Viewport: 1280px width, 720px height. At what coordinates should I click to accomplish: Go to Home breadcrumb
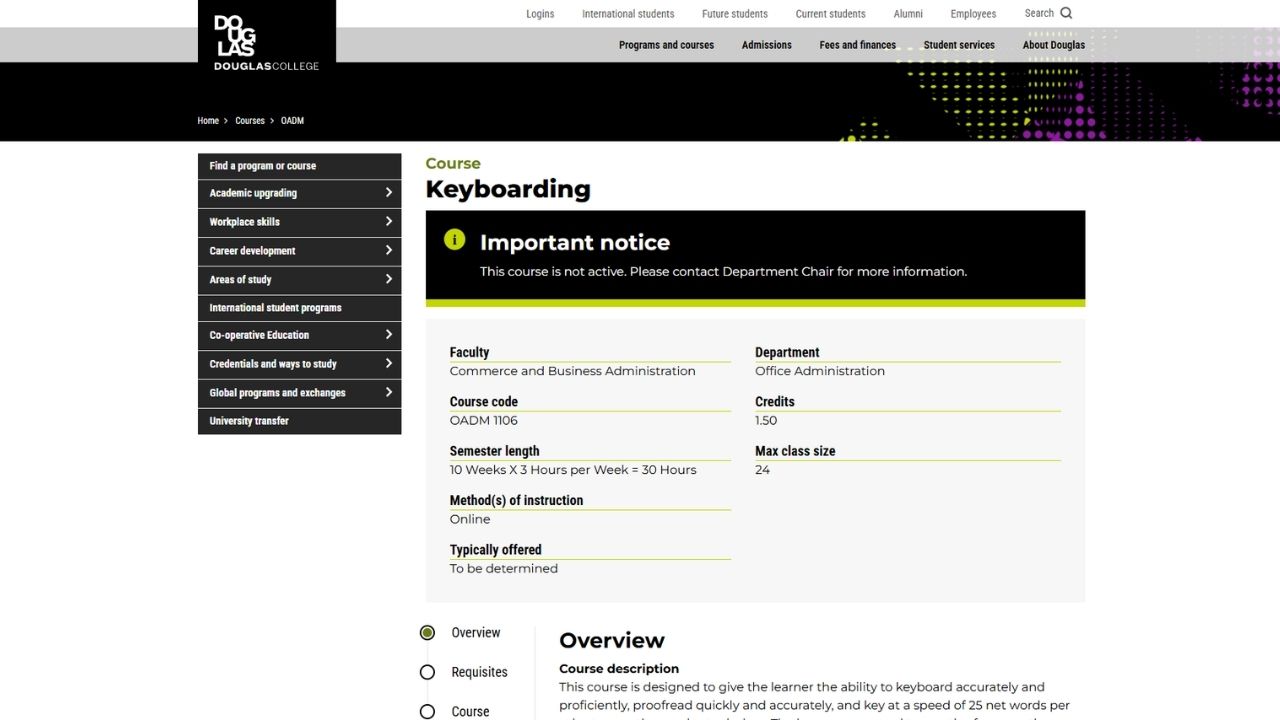[208, 121]
